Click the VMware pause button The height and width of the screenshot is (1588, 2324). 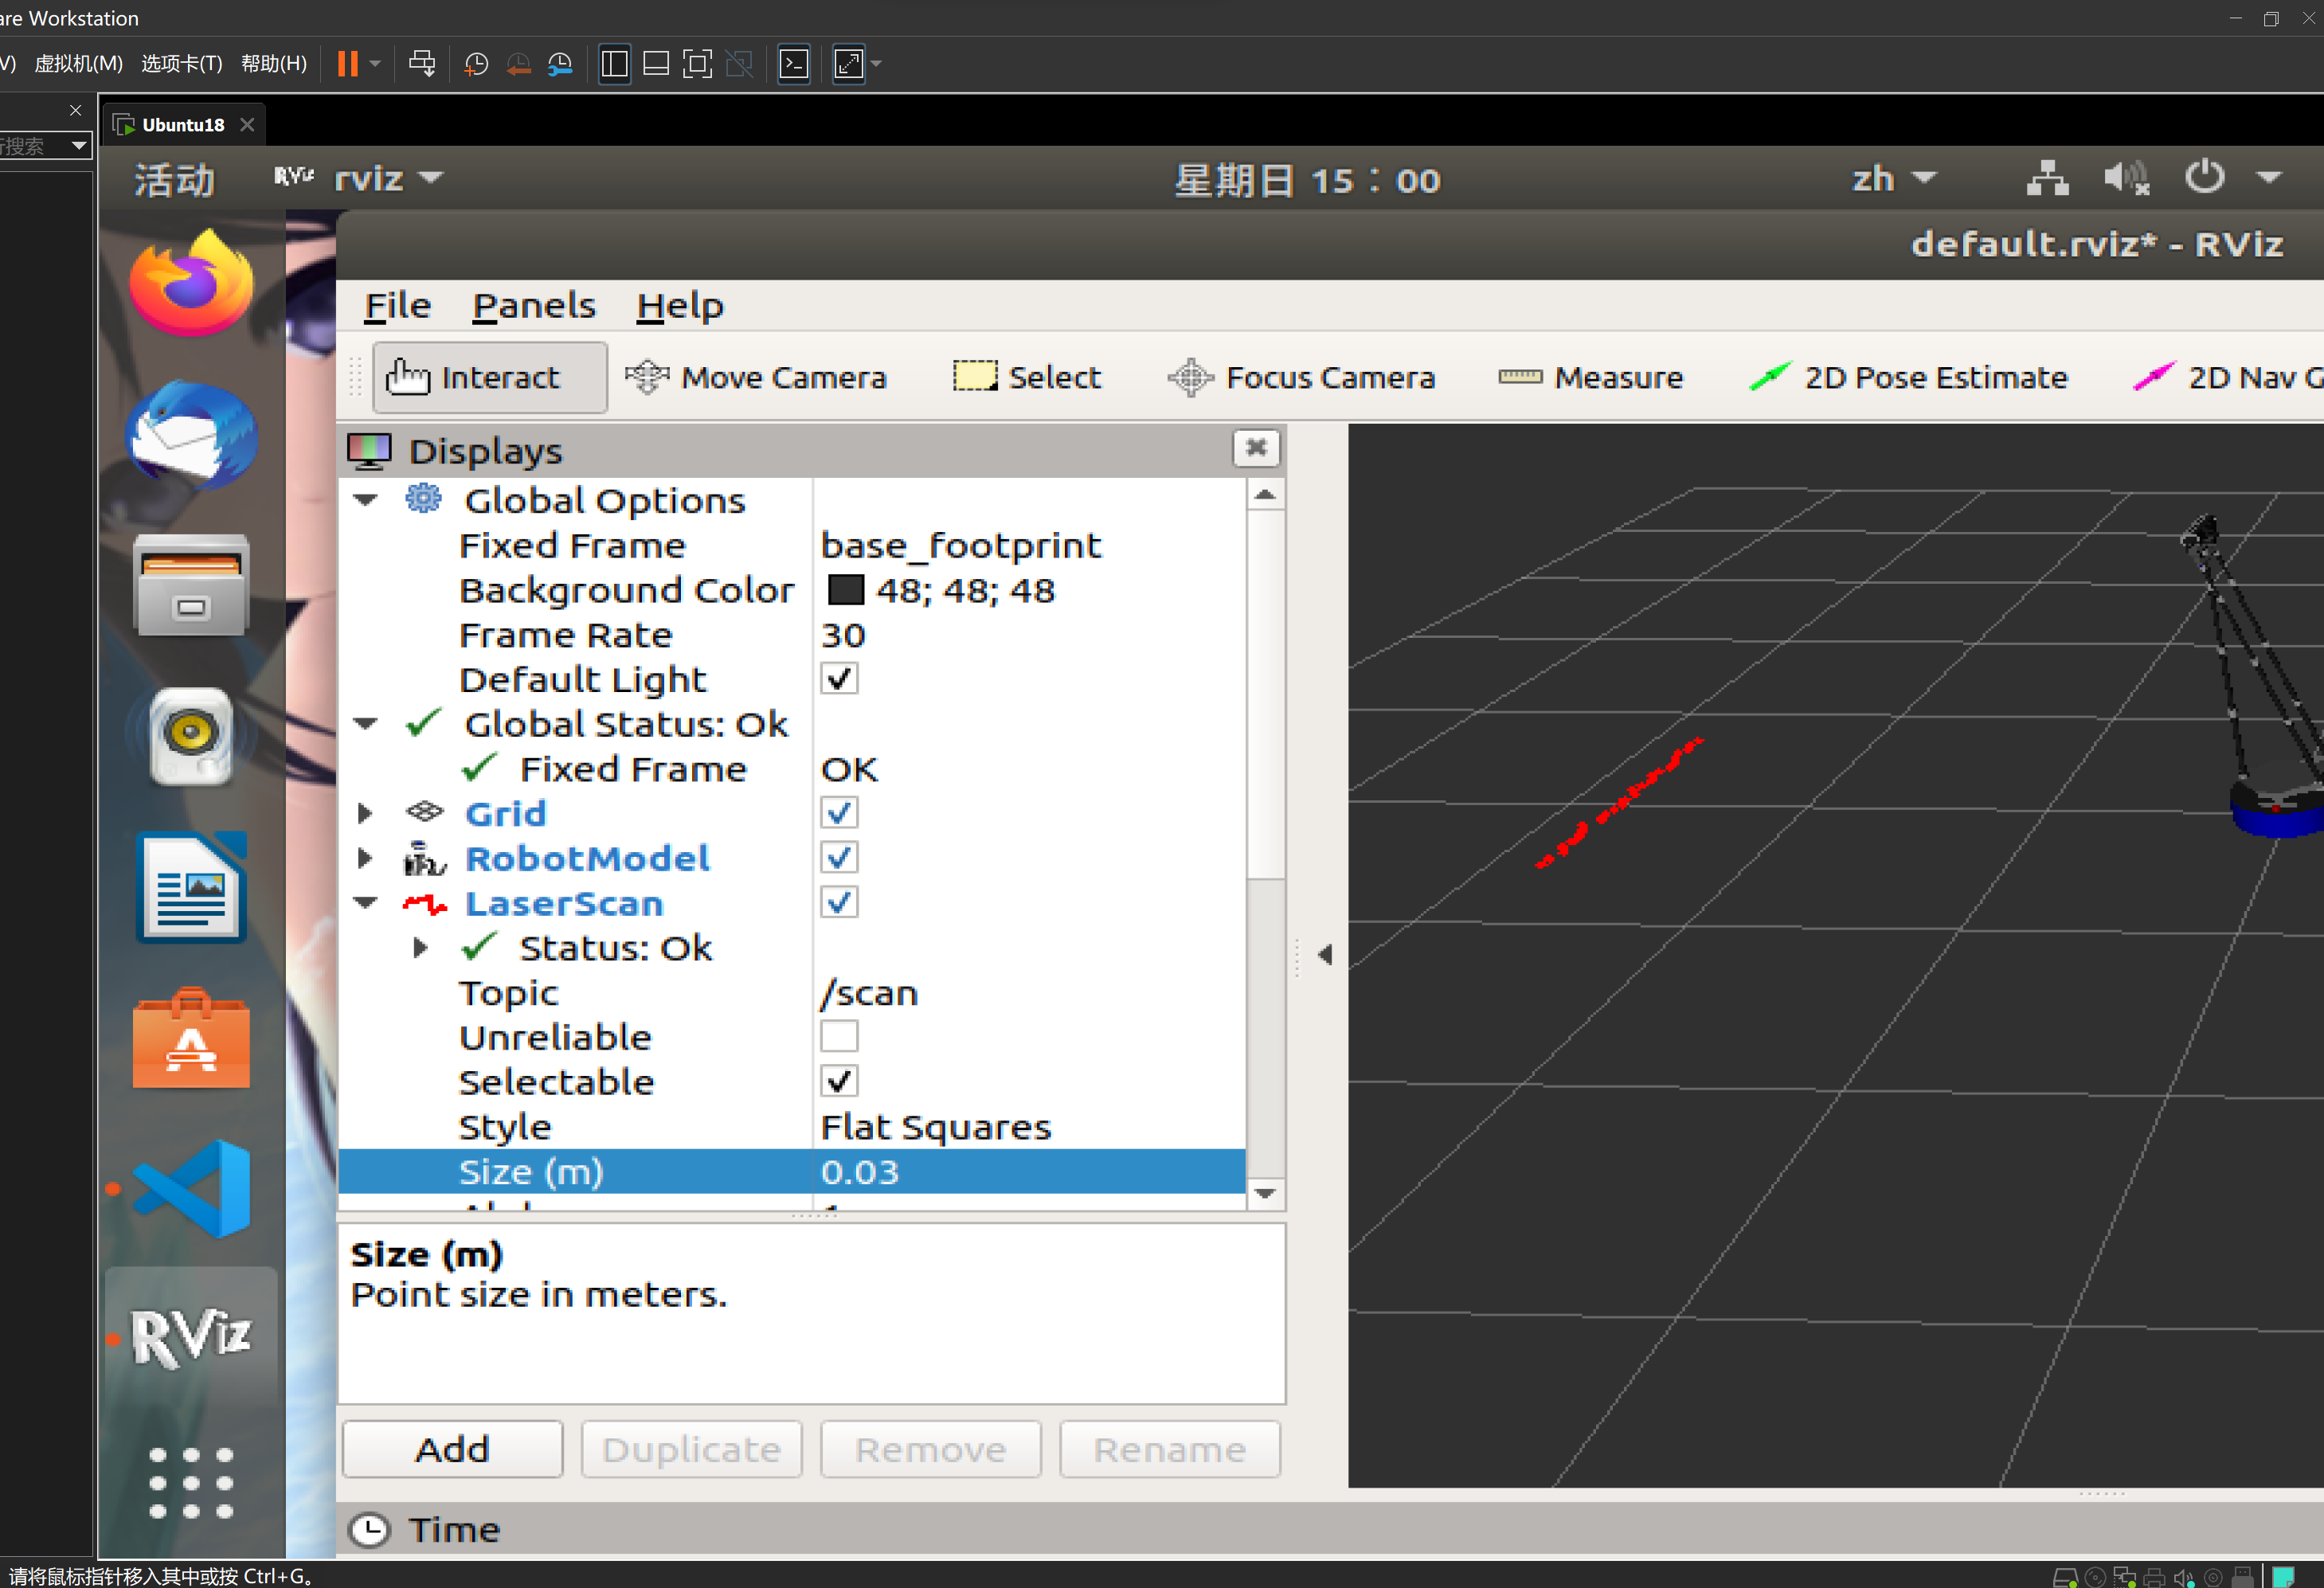coord(347,64)
